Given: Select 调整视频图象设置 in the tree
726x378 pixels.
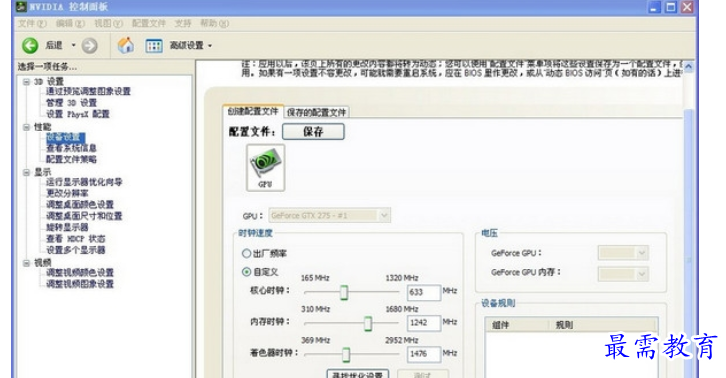Looking at the screenshot, I should (80, 284).
